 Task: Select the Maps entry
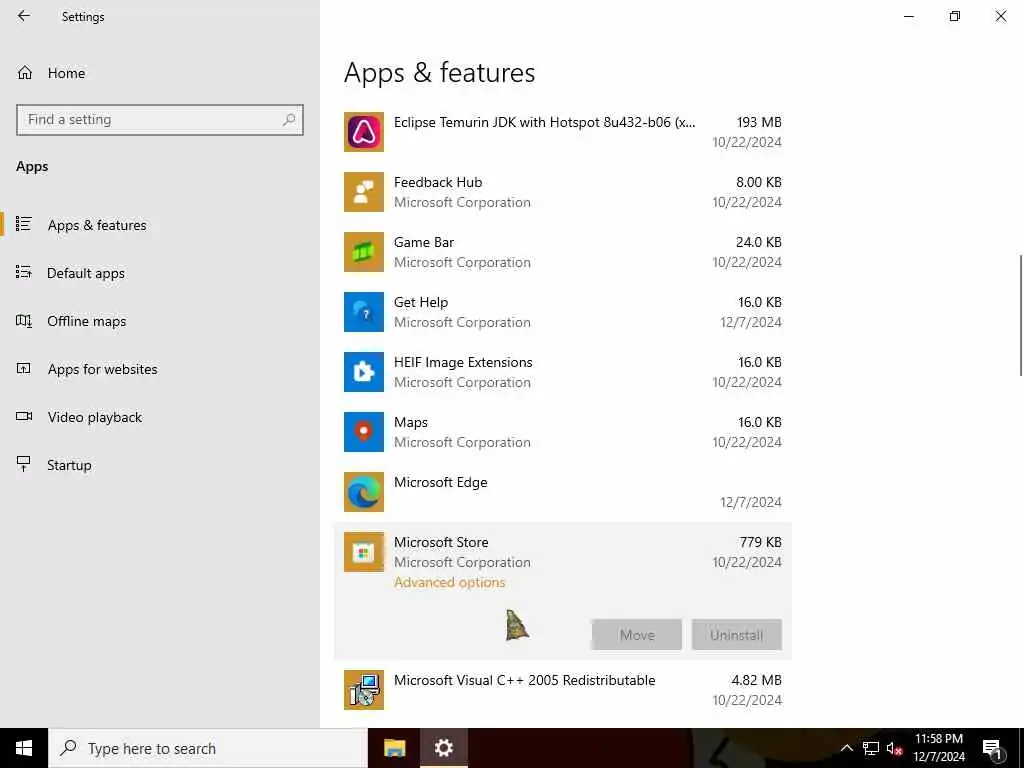(x=563, y=432)
